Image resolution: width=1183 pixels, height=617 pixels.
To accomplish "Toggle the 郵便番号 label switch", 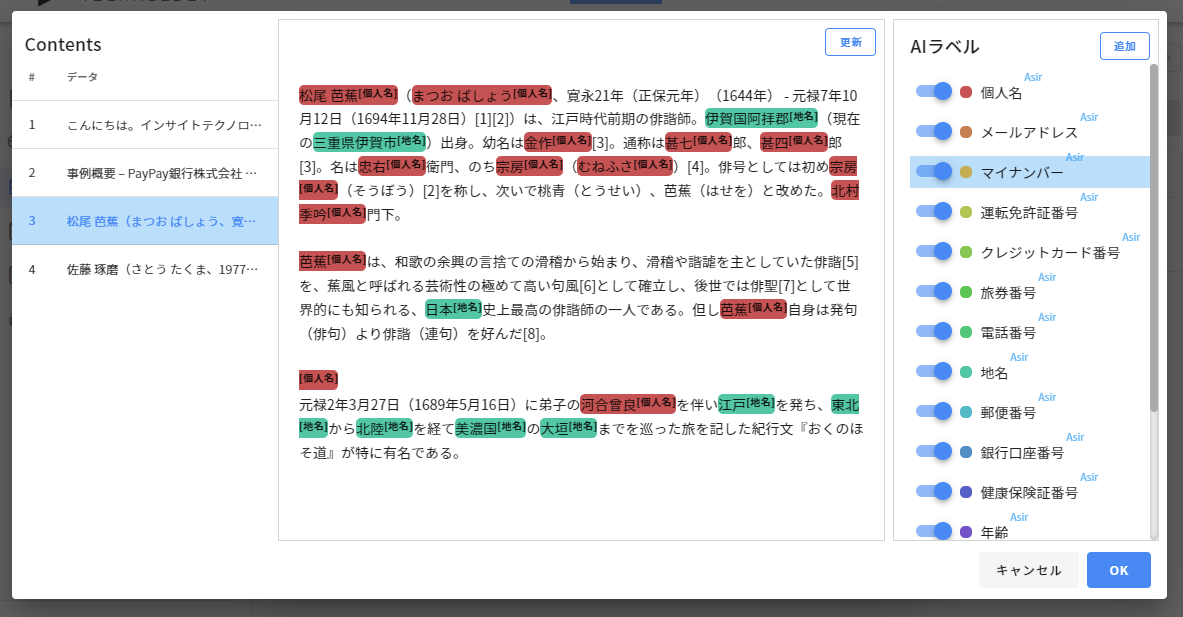I will tap(934, 411).
